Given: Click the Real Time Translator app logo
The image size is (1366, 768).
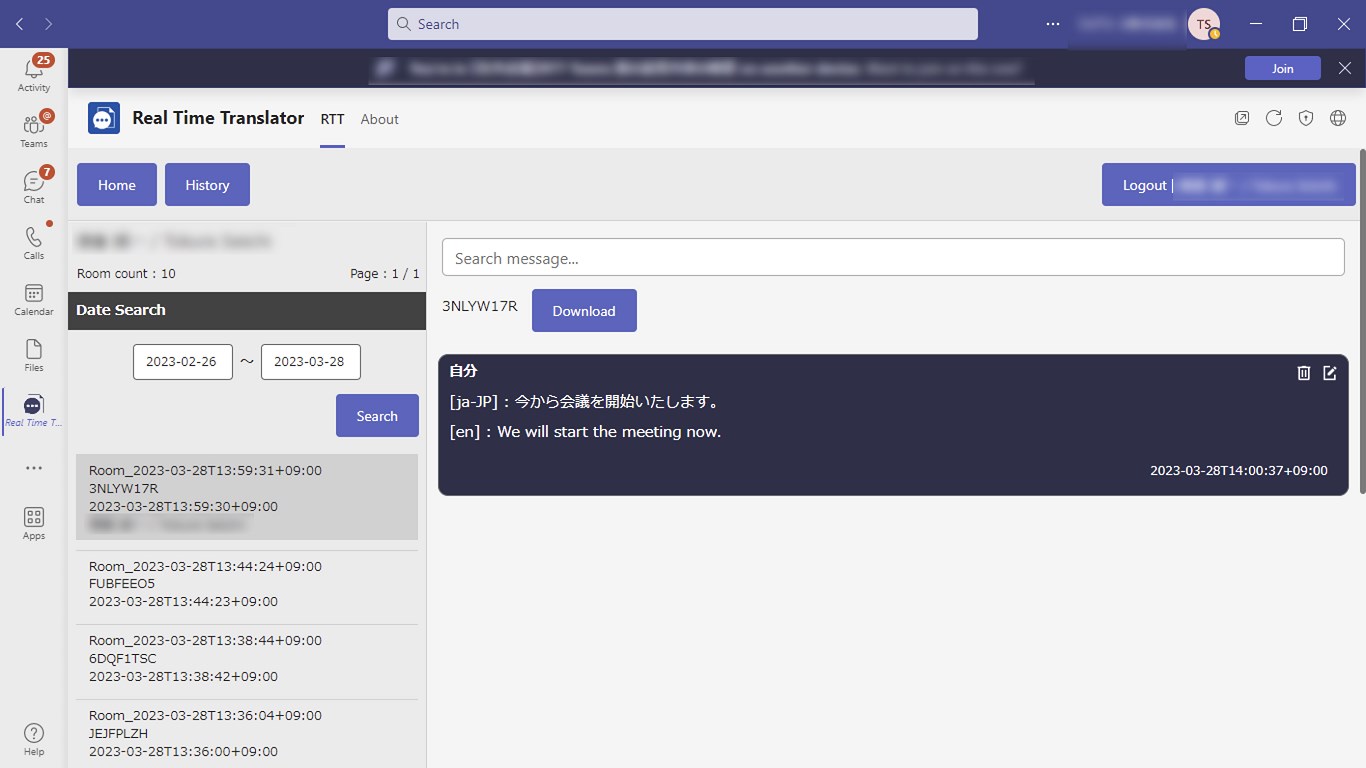Looking at the screenshot, I should click(x=104, y=118).
